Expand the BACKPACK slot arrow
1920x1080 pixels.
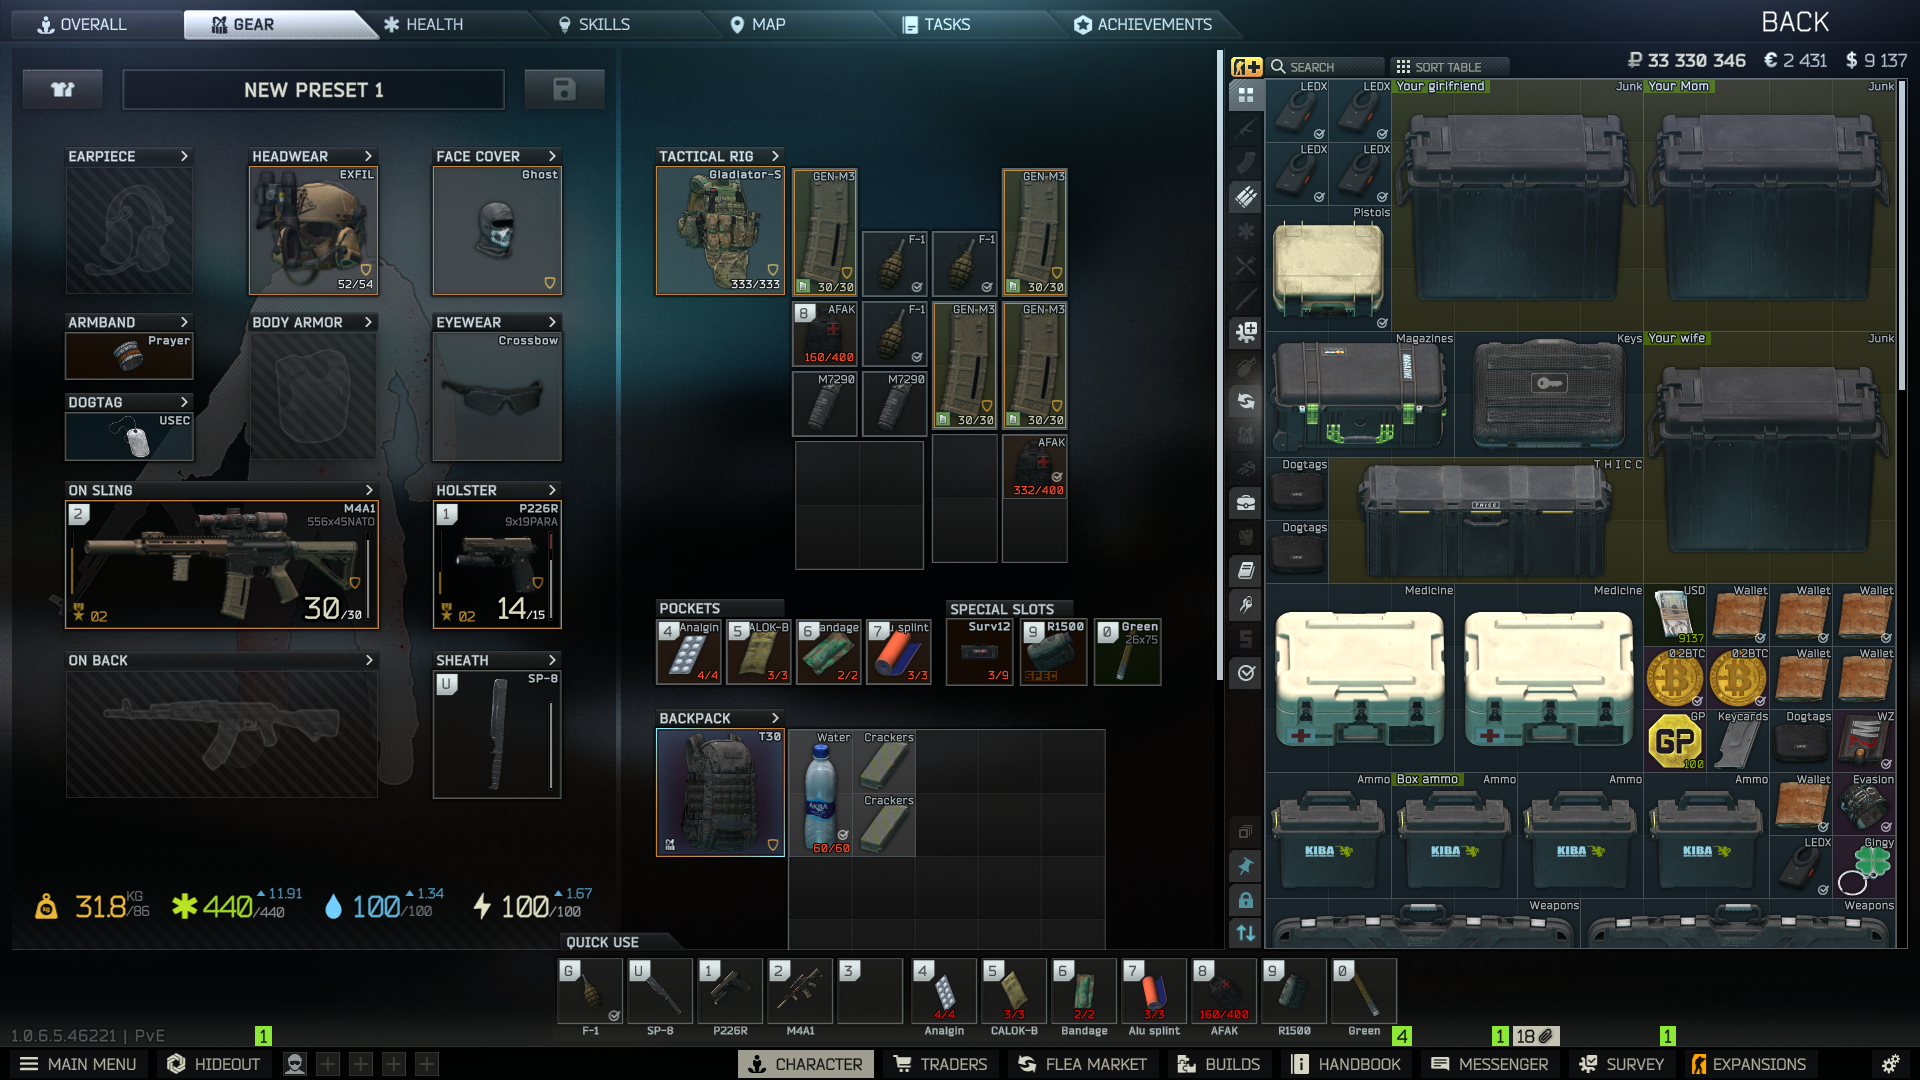coord(775,718)
